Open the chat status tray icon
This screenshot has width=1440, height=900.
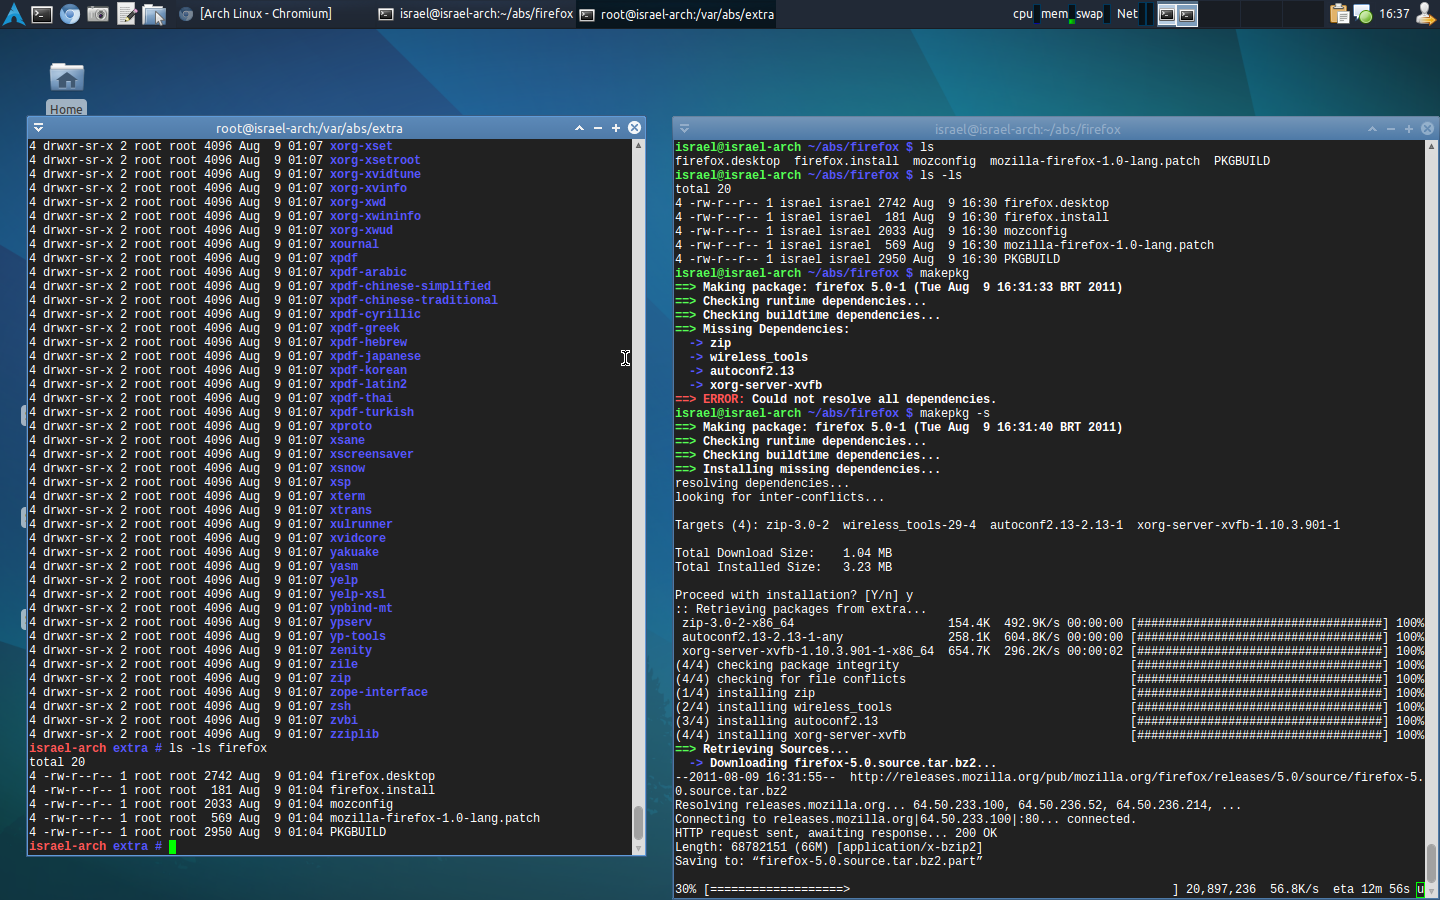click(1362, 14)
